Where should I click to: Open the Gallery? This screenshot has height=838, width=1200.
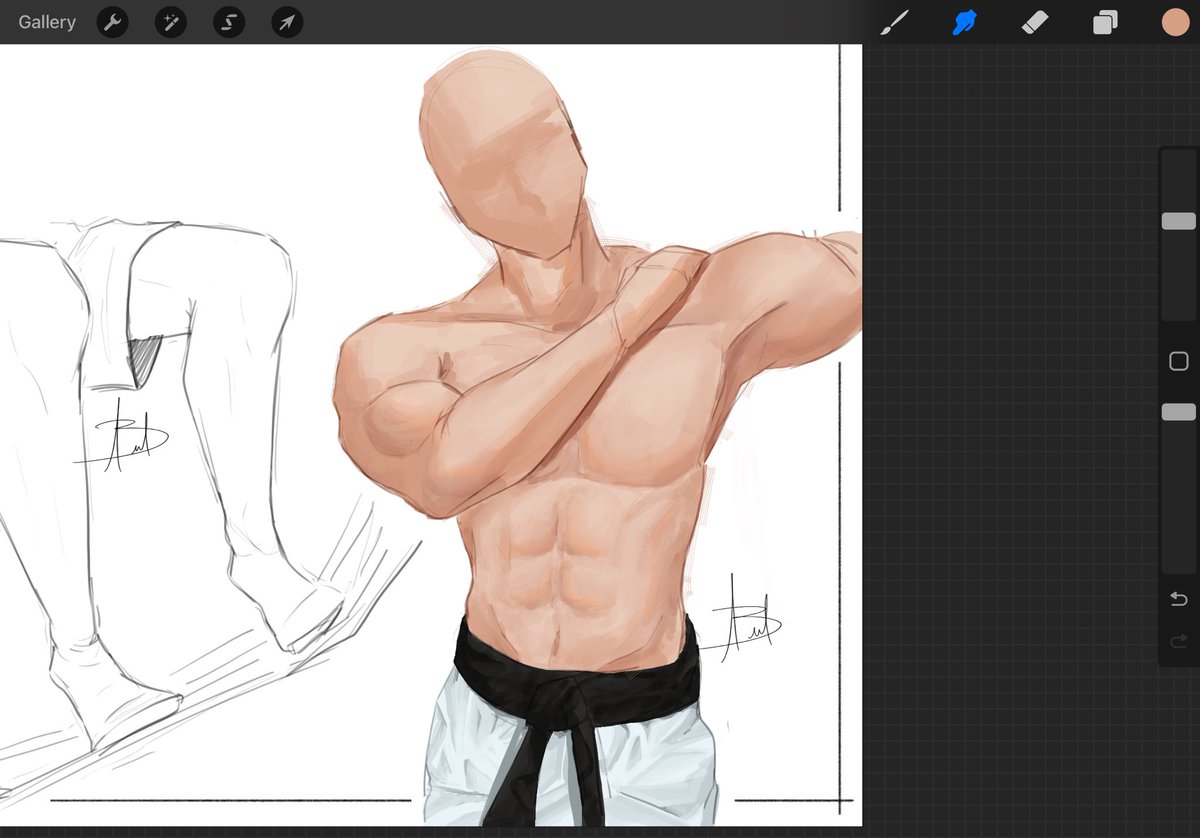tap(47, 22)
